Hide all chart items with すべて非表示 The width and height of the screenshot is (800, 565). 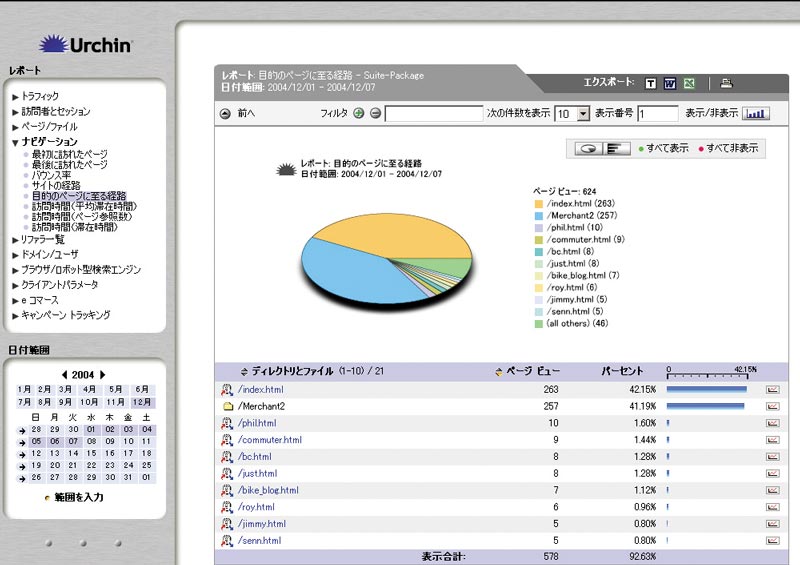(731, 148)
